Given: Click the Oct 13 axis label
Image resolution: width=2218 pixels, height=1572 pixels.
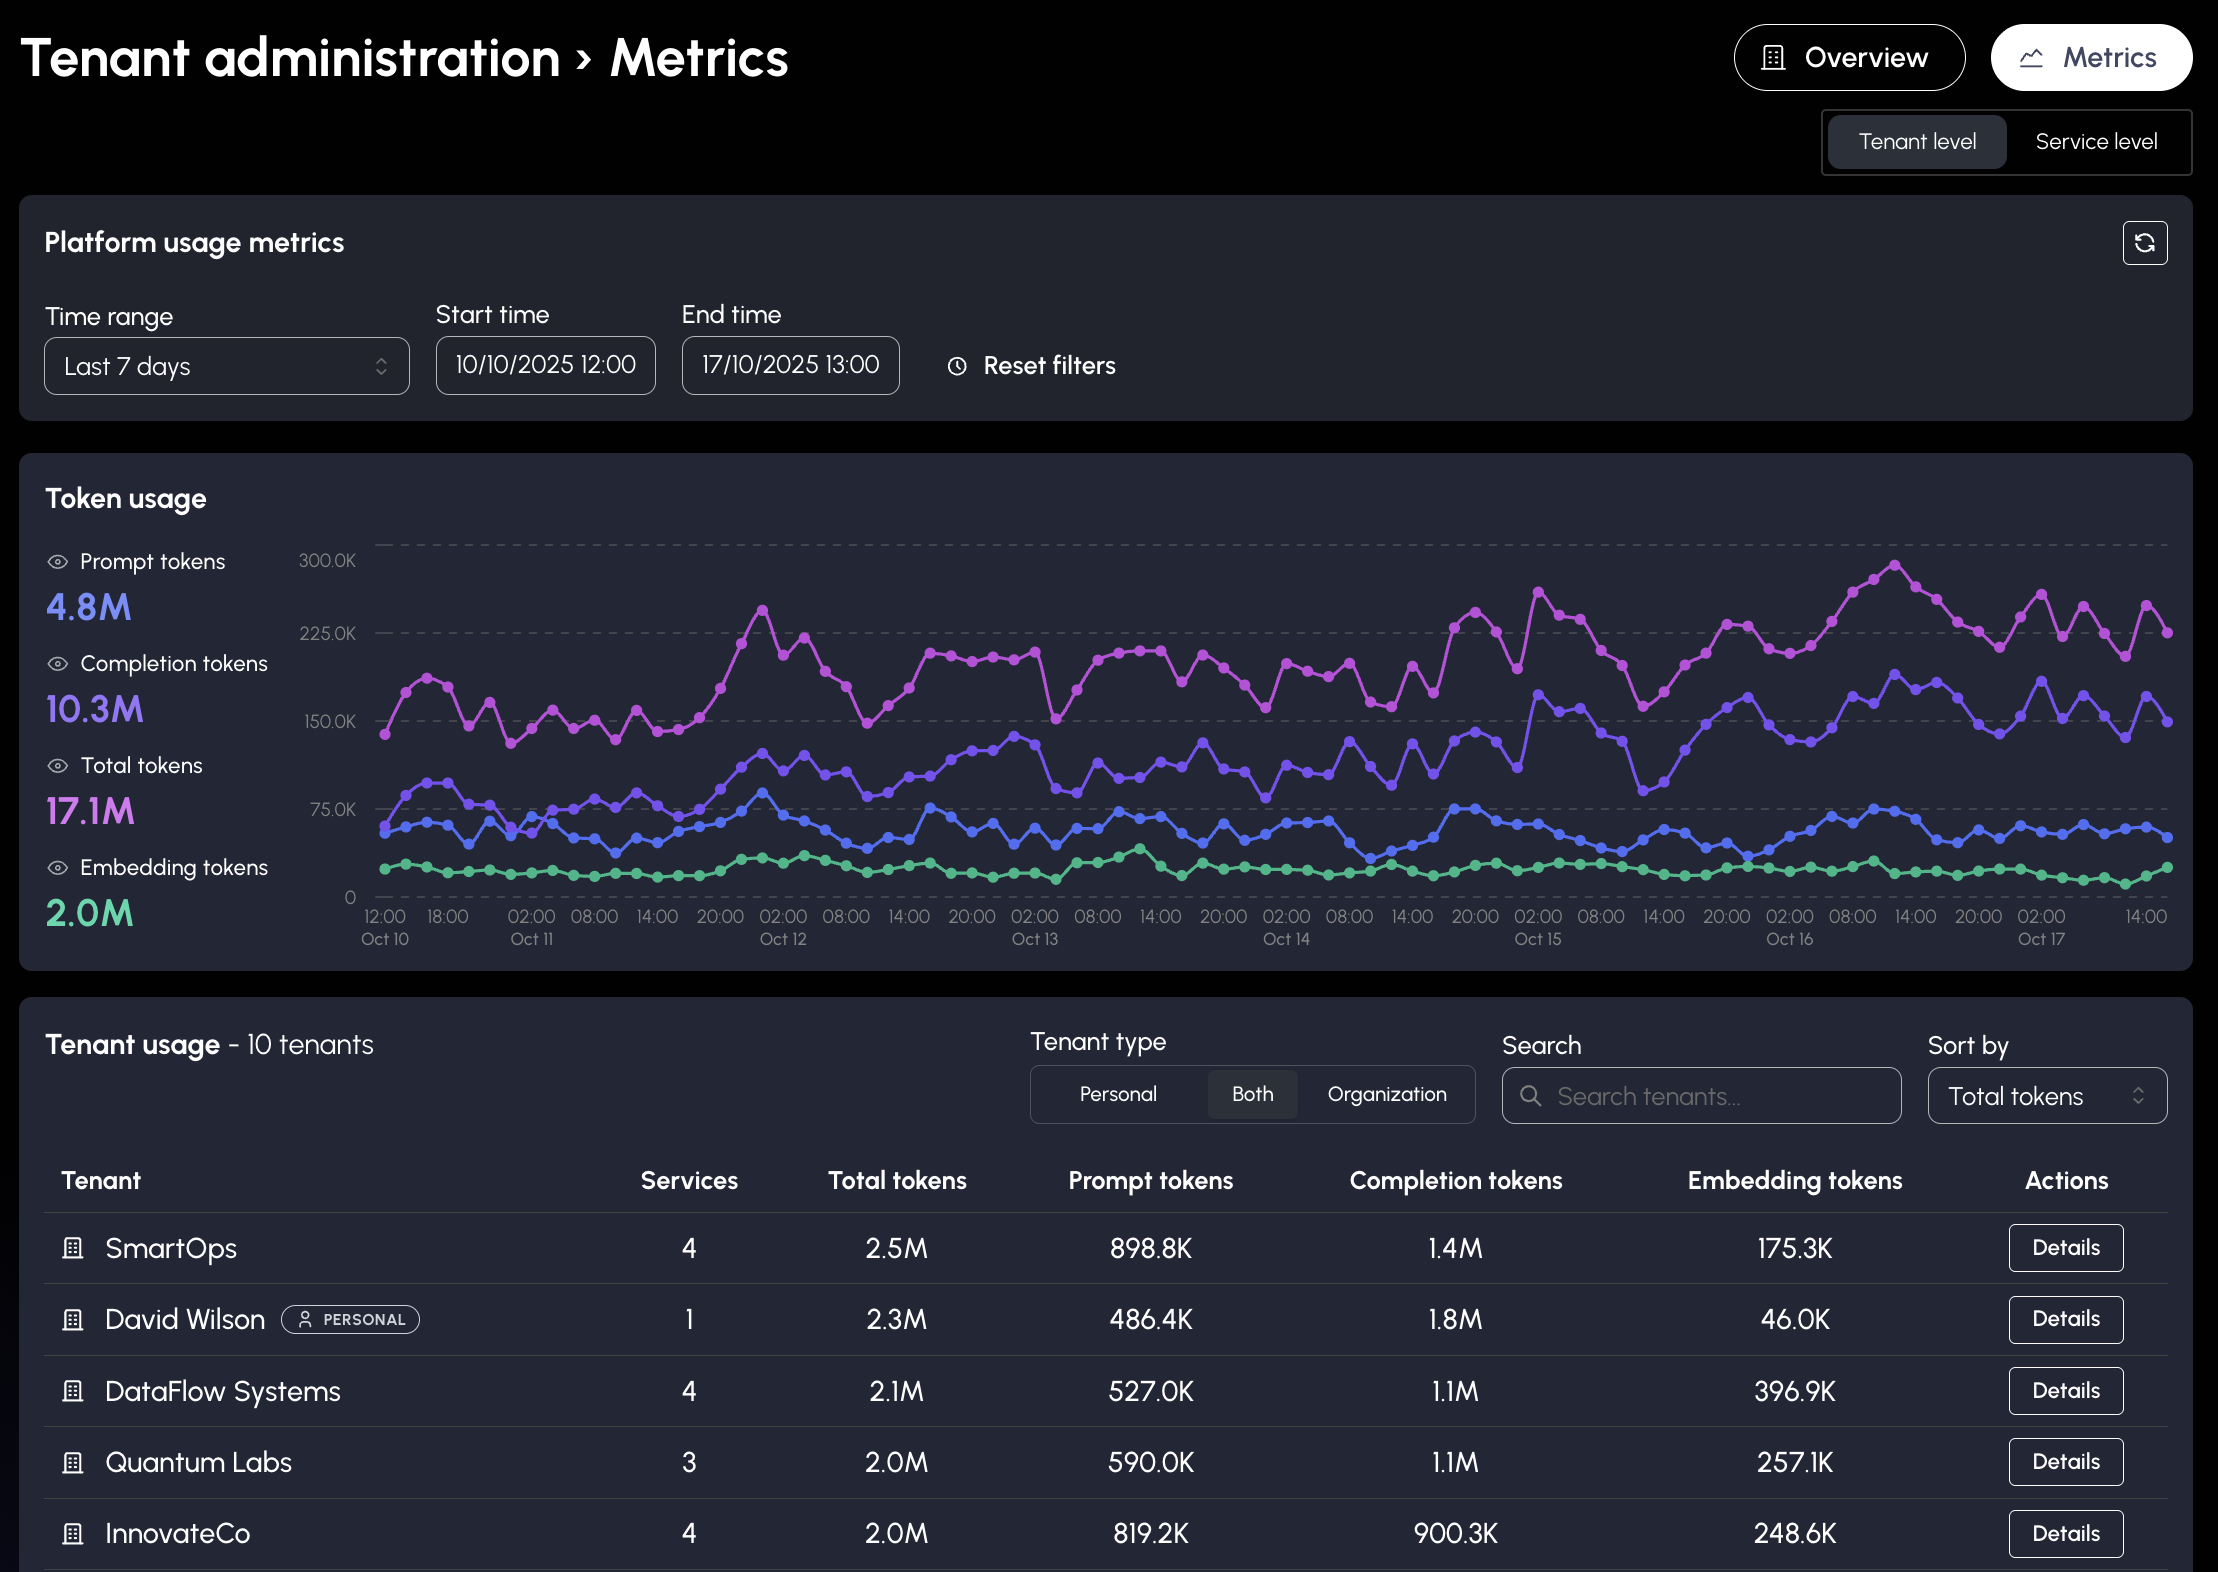Looking at the screenshot, I should (1035, 939).
